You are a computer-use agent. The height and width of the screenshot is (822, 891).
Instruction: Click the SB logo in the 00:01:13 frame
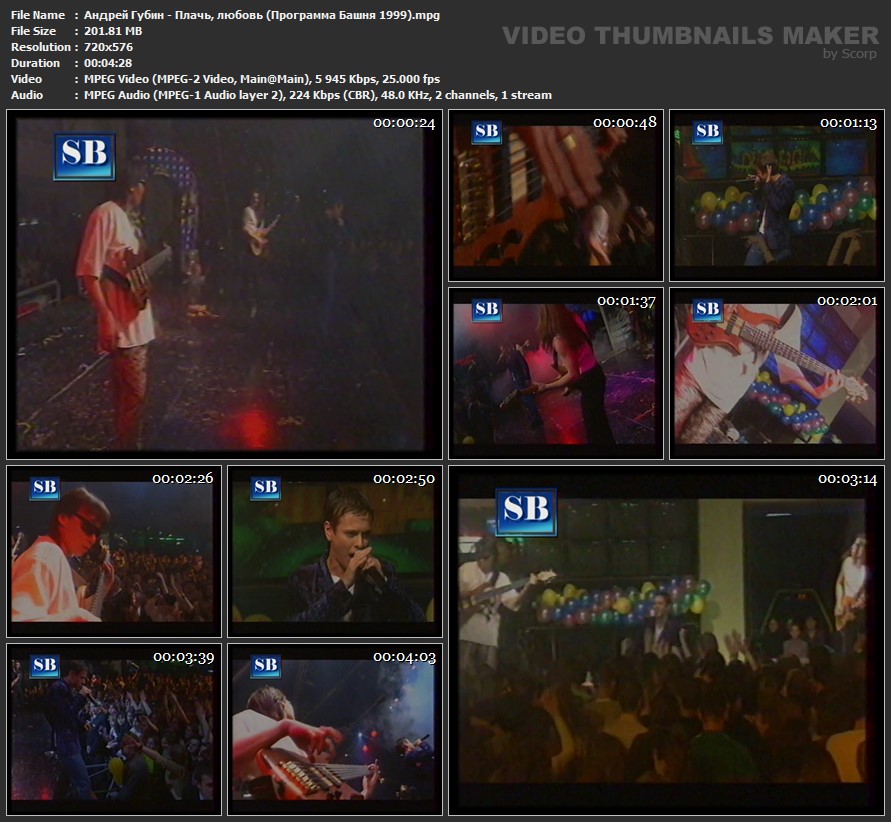708,132
